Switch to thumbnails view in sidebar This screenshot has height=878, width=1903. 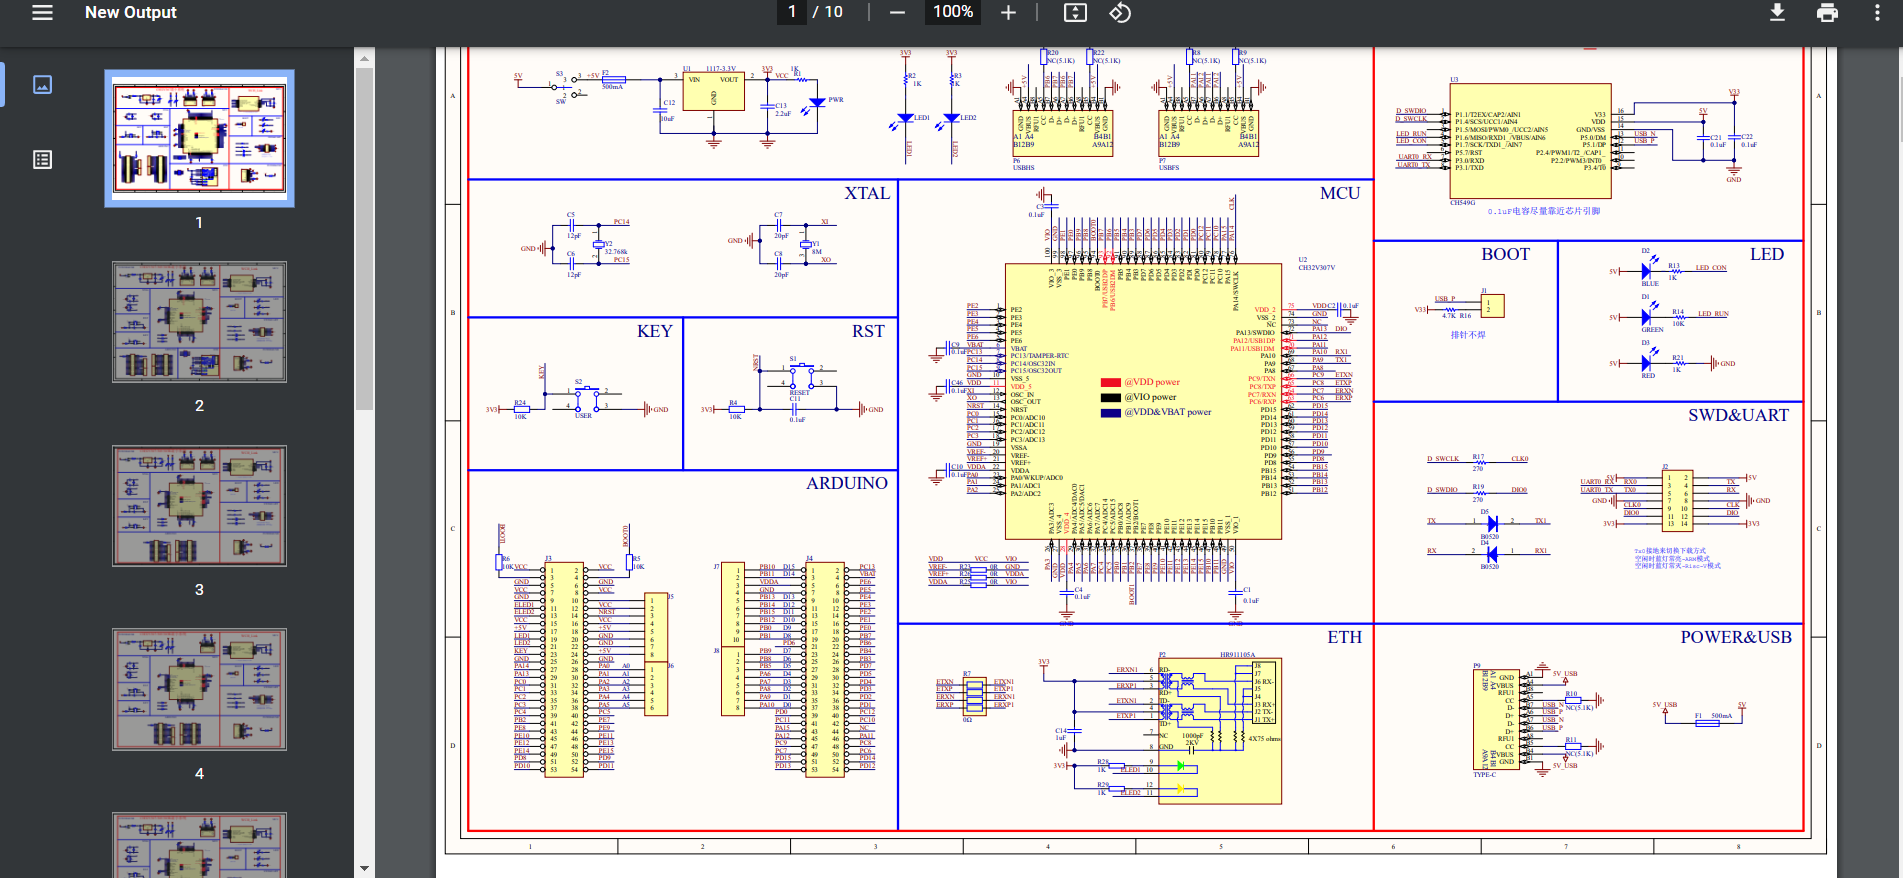click(42, 85)
